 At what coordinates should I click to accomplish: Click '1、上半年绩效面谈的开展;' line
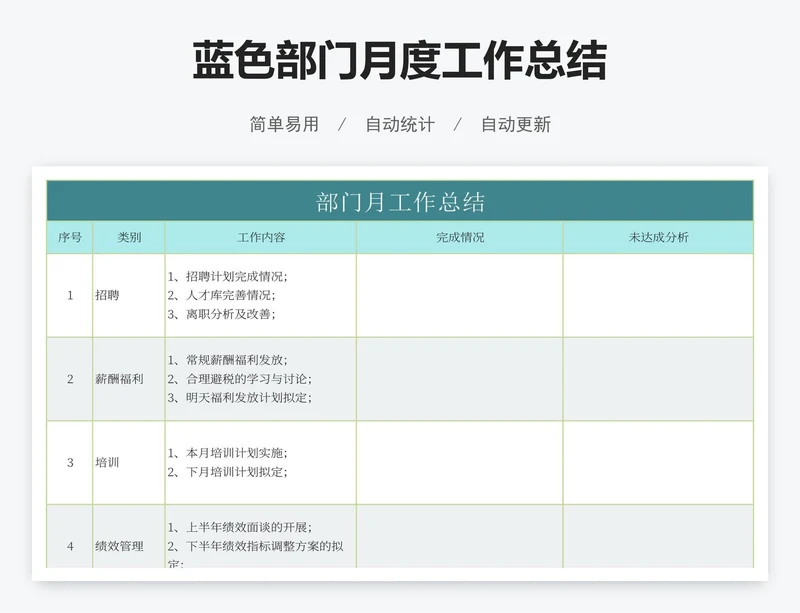(x=240, y=527)
